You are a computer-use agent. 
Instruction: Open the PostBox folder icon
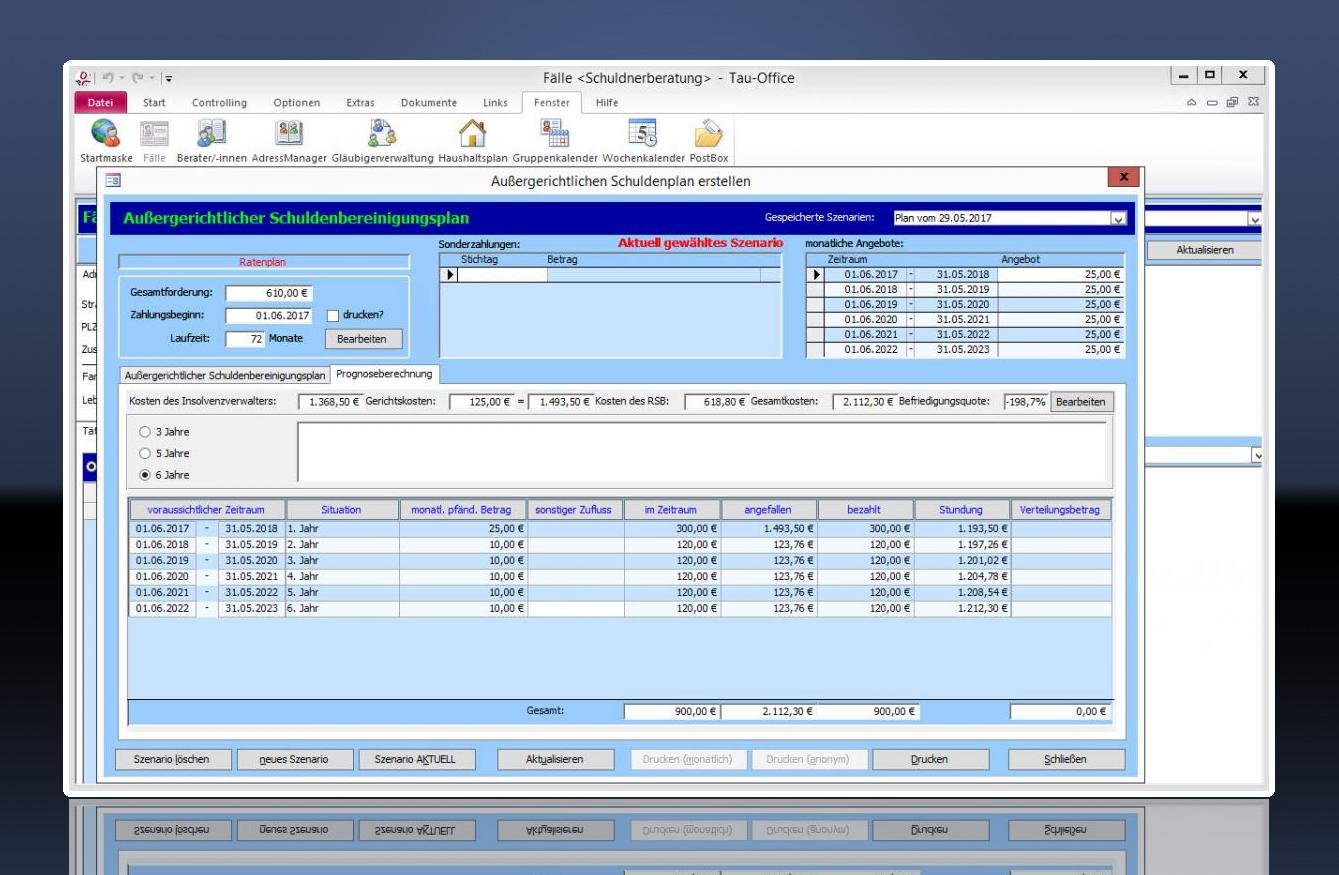point(708,134)
